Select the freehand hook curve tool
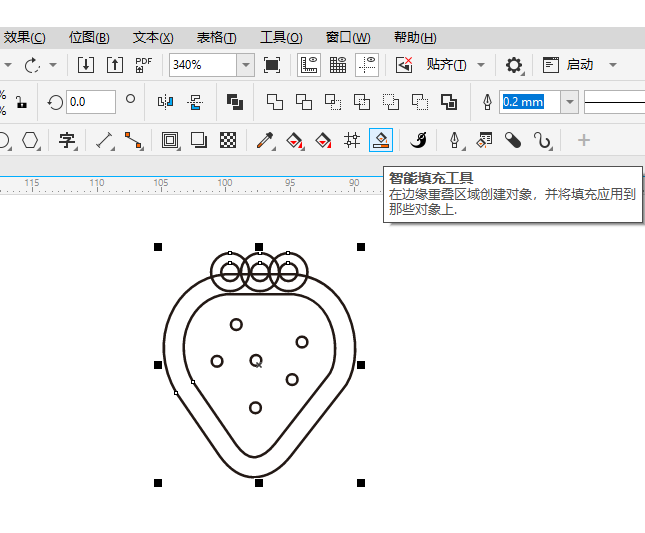Viewport: 645px width, 533px height. (543, 141)
